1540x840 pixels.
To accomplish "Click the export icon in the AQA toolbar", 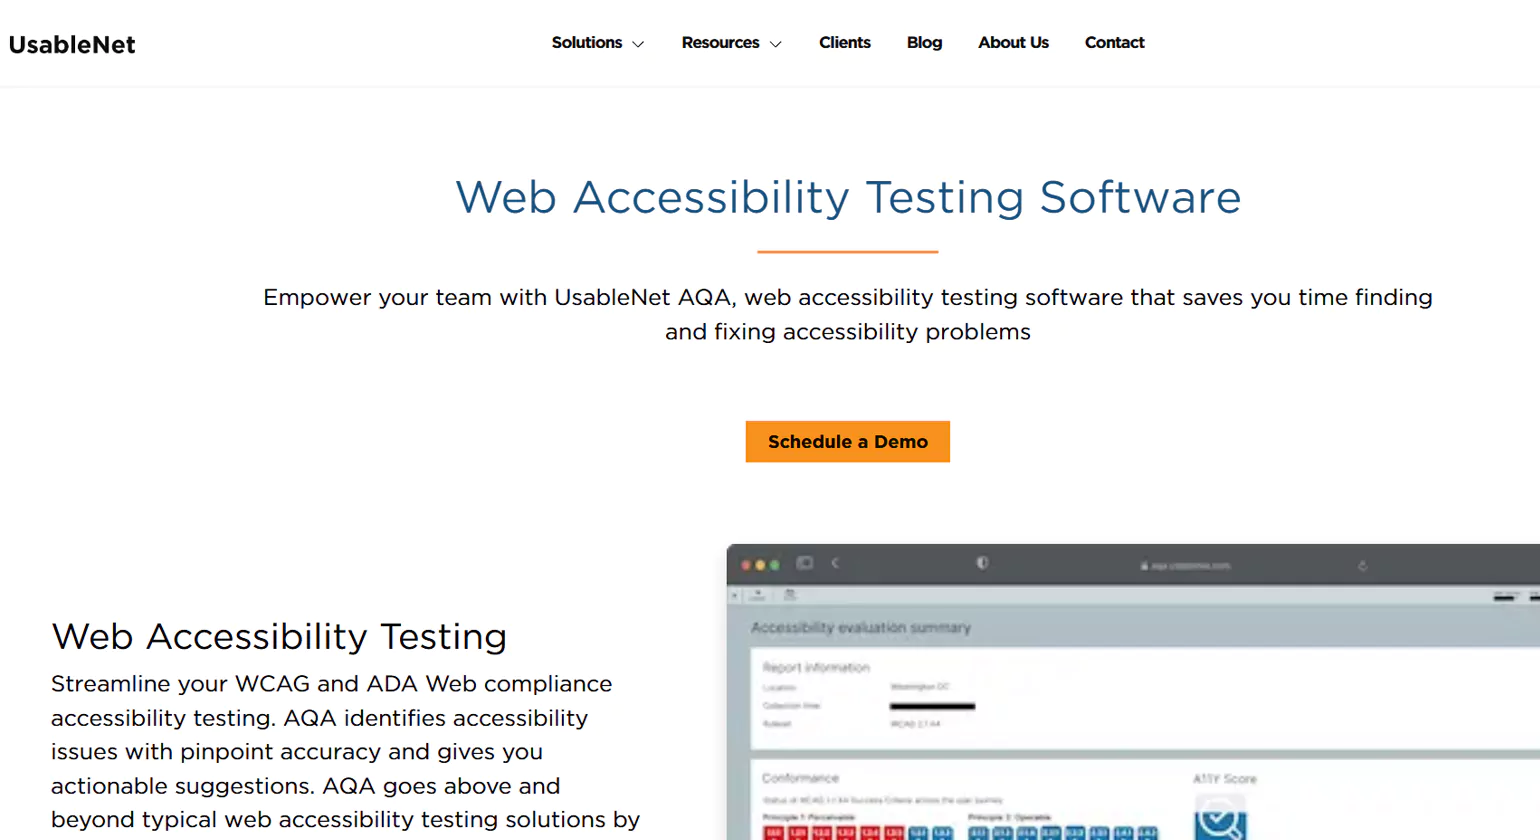I will (757, 595).
